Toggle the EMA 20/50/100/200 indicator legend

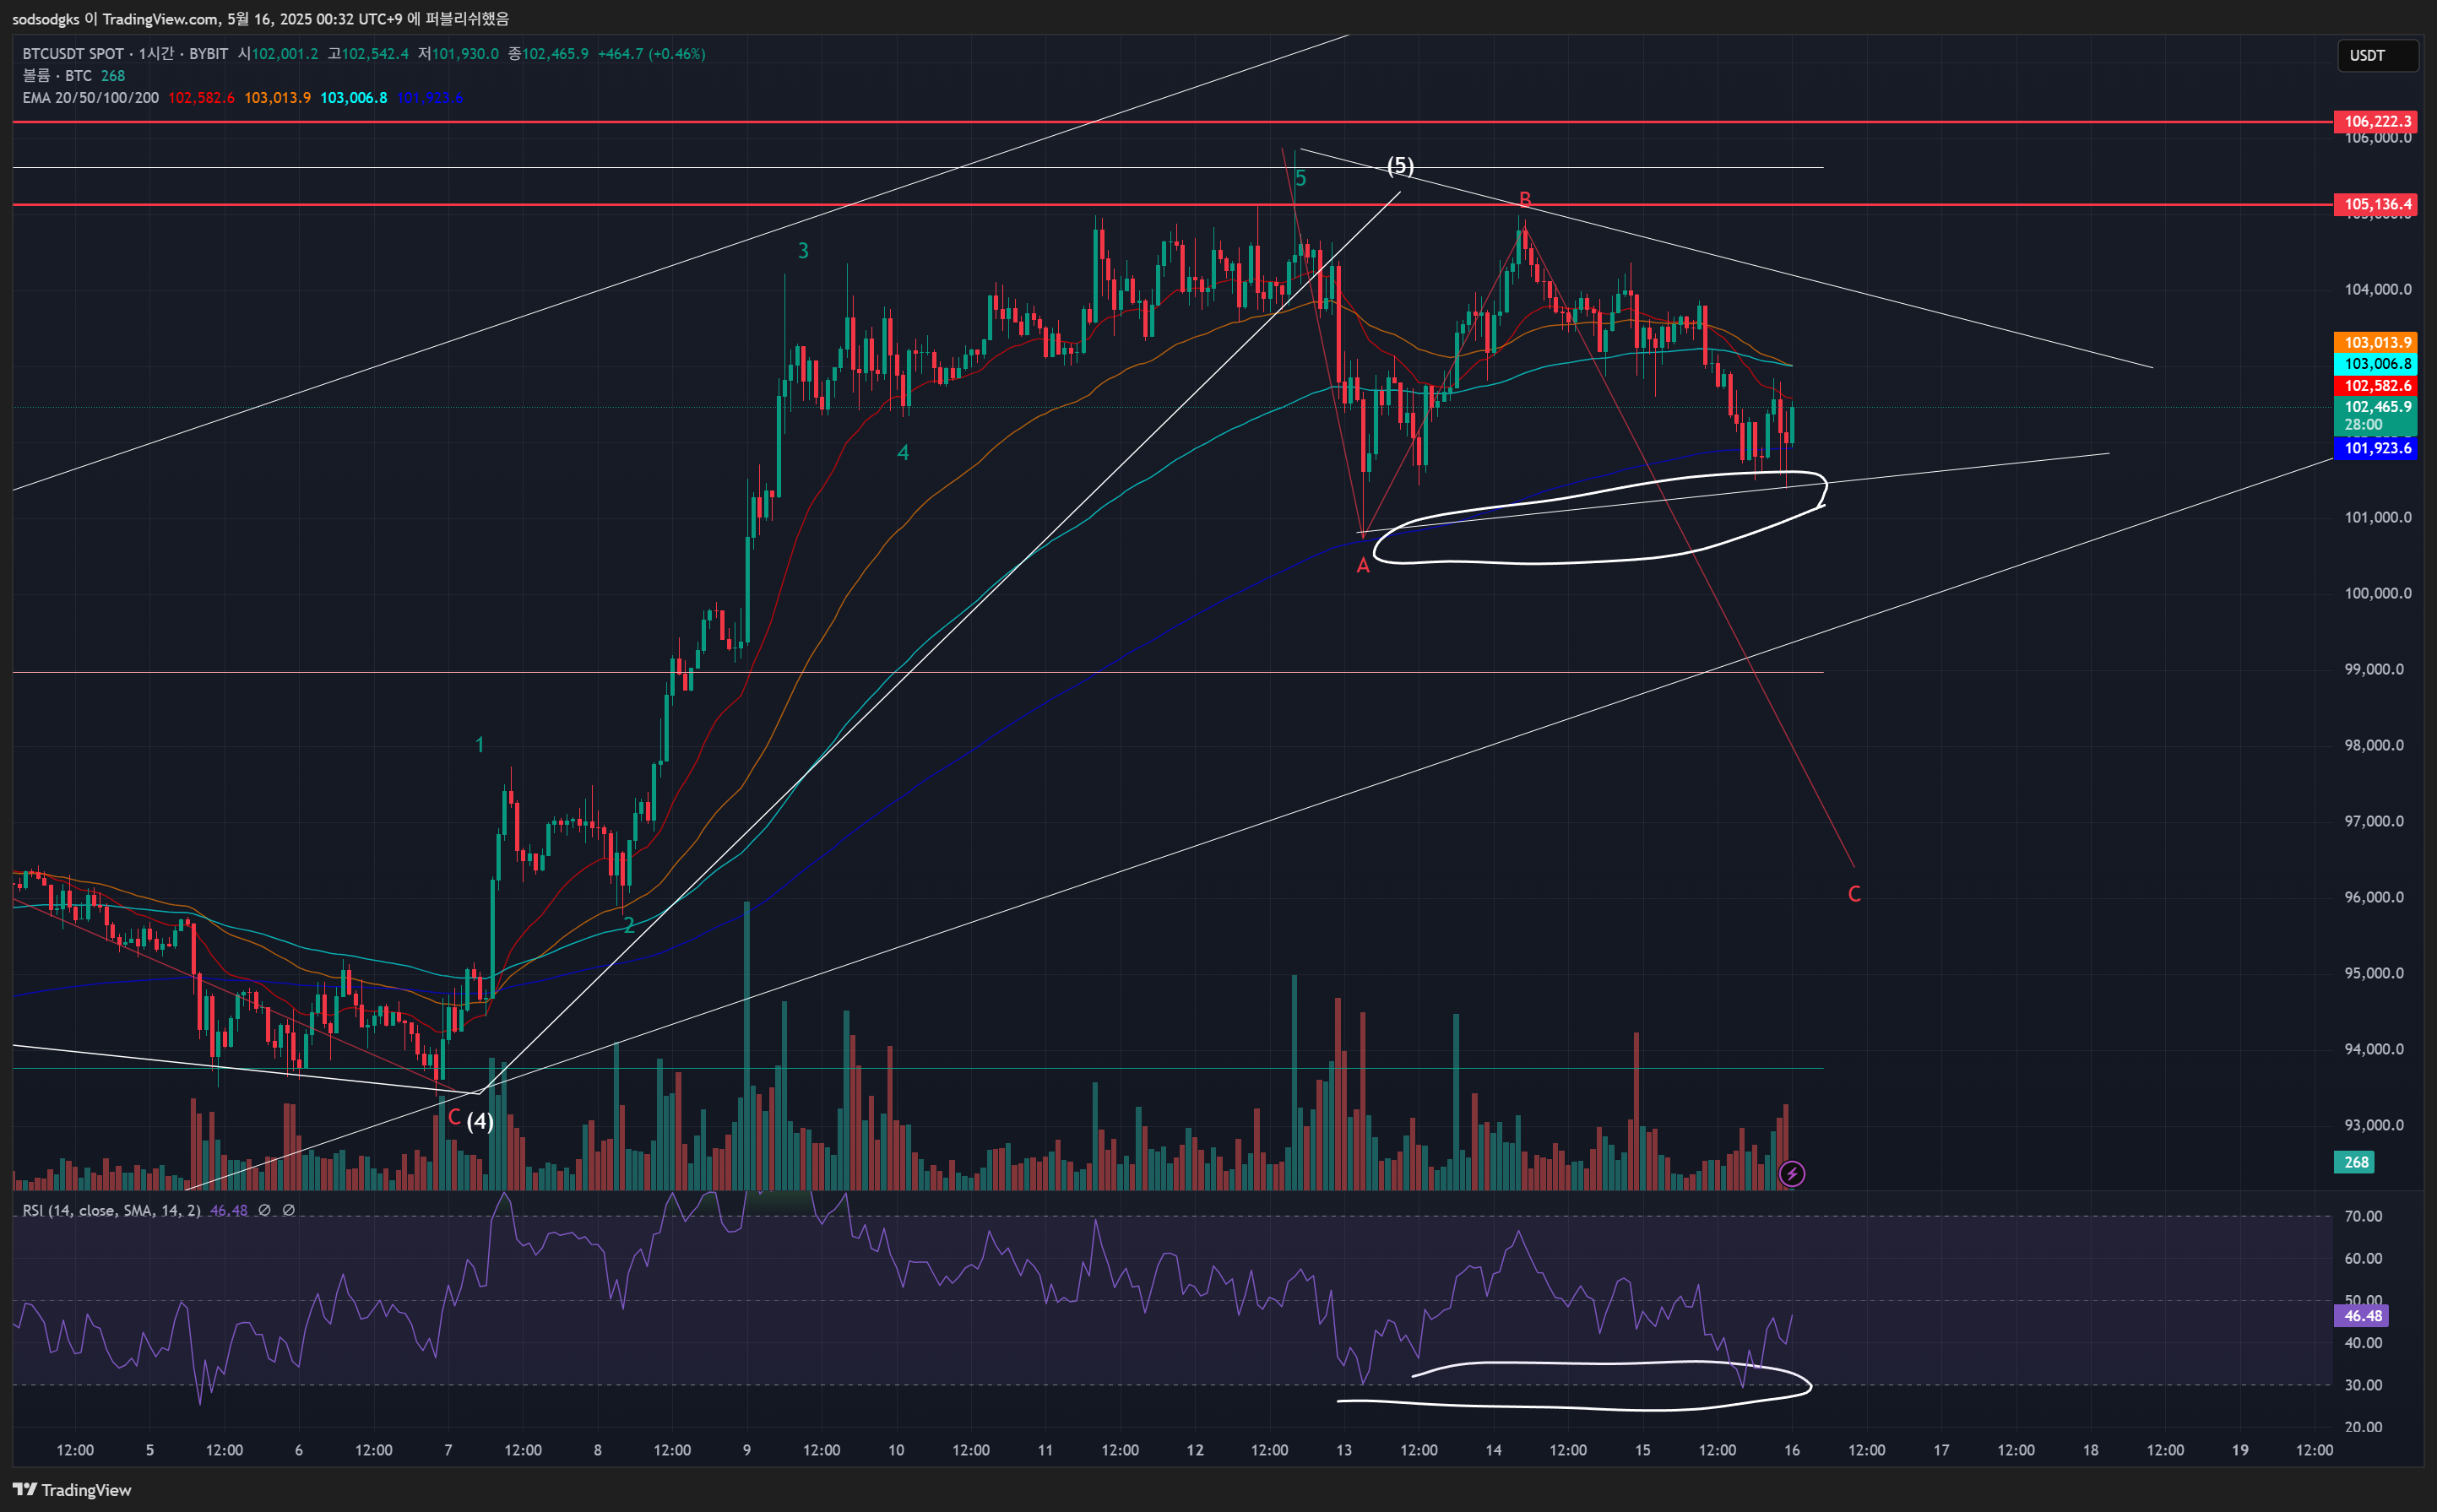point(89,98)
